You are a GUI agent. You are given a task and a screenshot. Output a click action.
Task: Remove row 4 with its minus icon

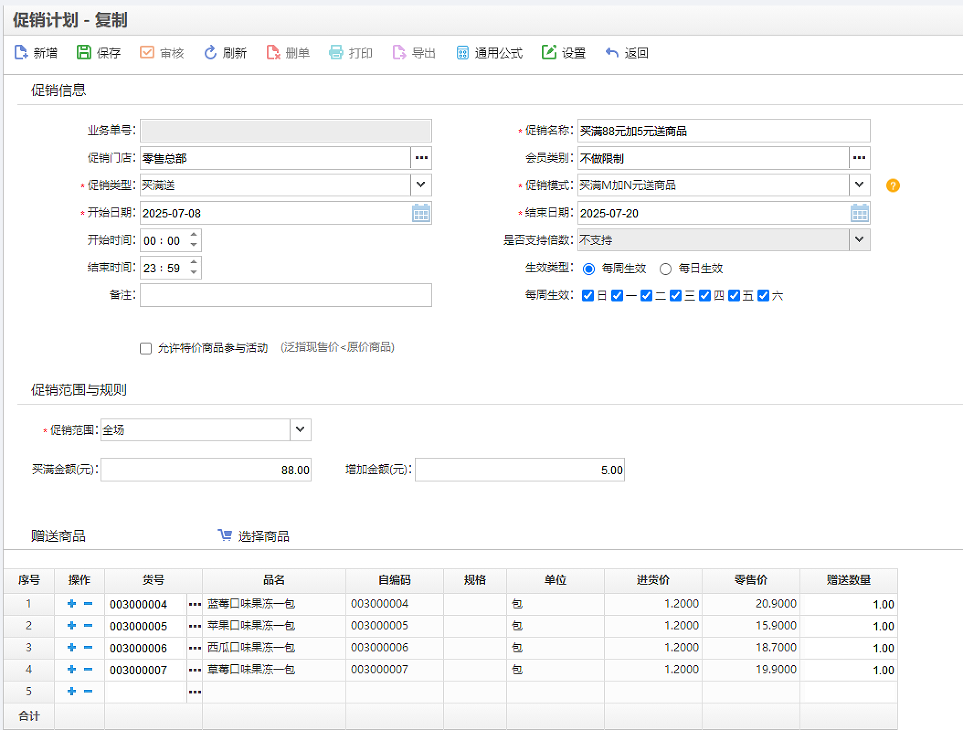(x=88, y=669)
